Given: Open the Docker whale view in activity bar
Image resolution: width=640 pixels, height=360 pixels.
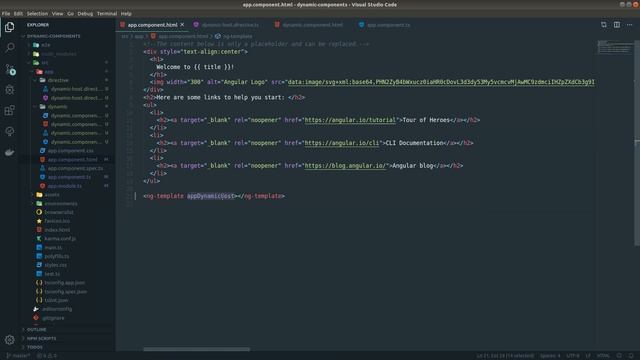Looking at the screenshot, I should (9, 152).
